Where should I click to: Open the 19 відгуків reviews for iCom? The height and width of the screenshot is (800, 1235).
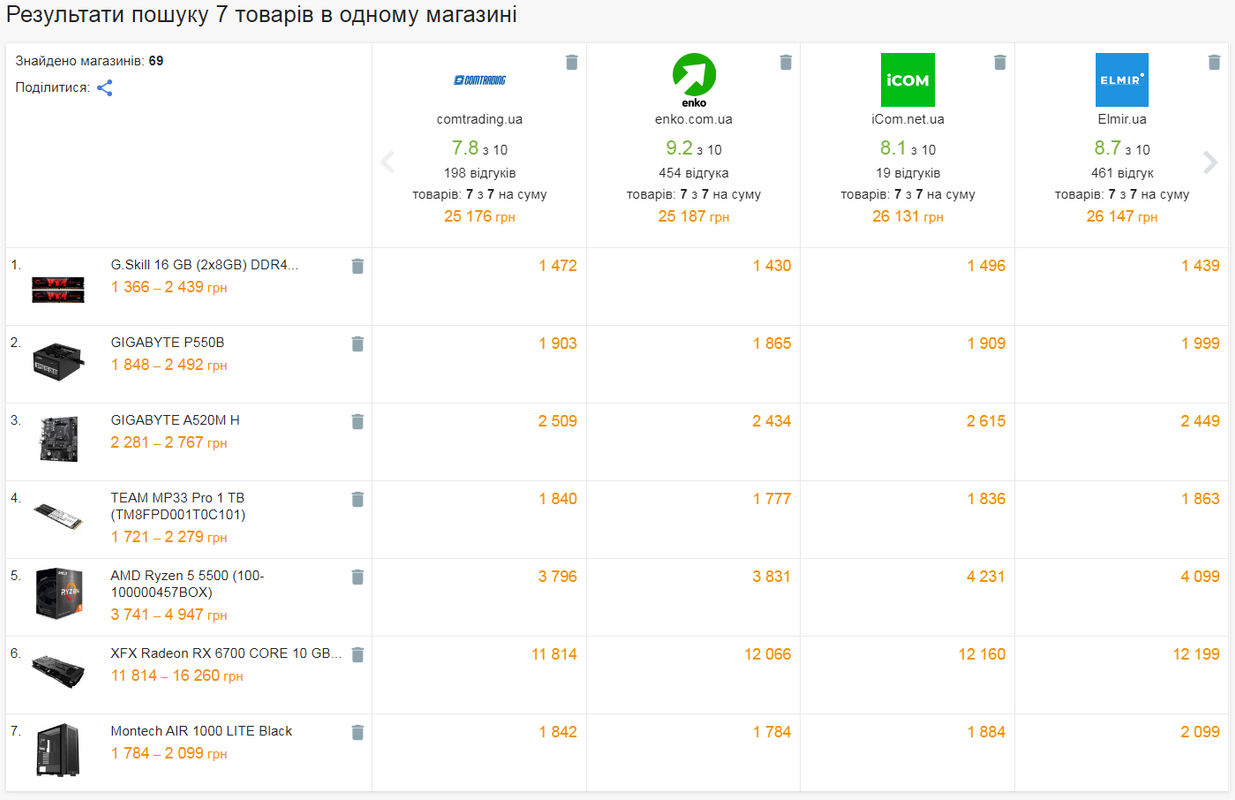(x=908, y=173)
